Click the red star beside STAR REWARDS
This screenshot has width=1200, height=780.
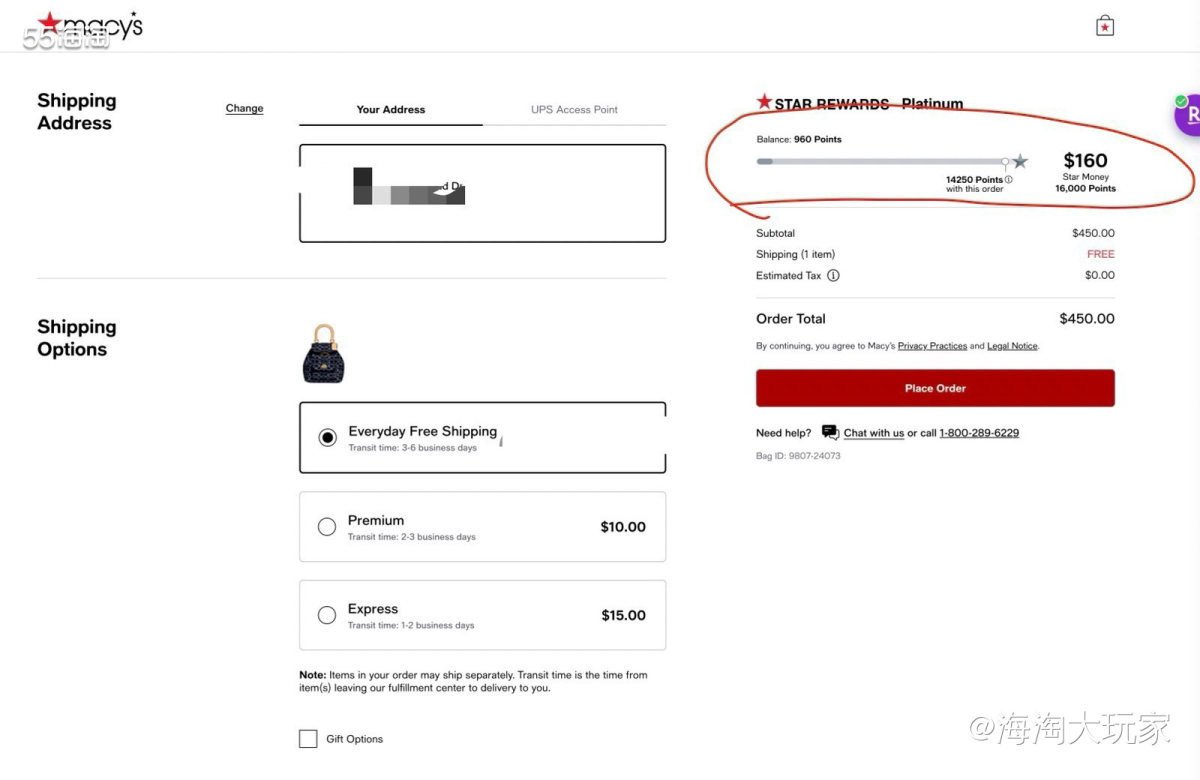tap(763, 101)
